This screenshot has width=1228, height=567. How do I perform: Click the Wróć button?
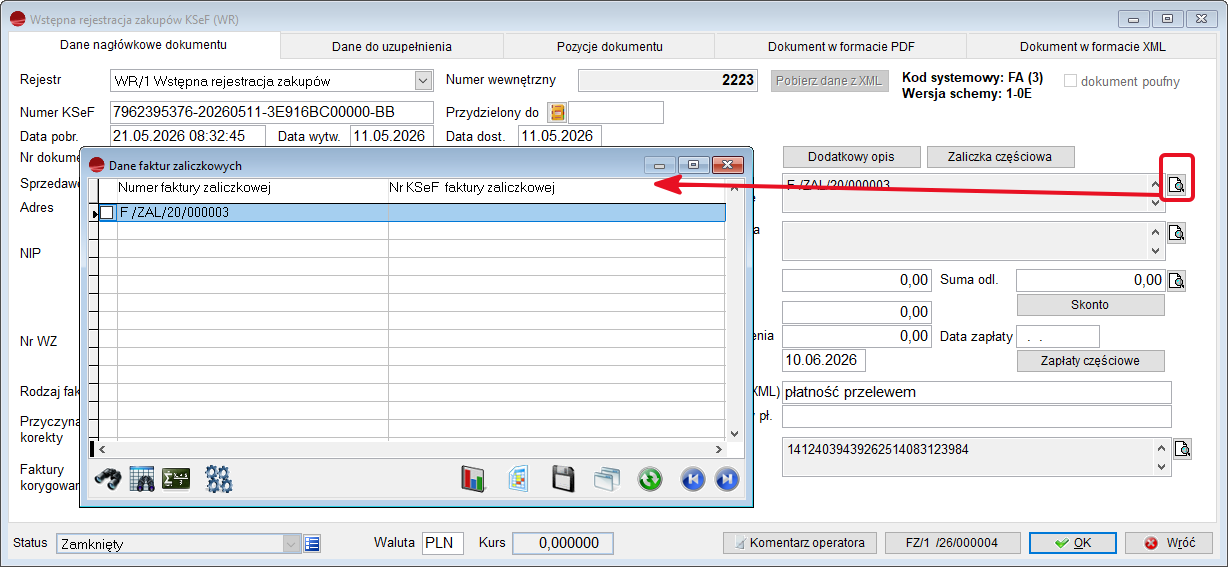point(1169,543)
